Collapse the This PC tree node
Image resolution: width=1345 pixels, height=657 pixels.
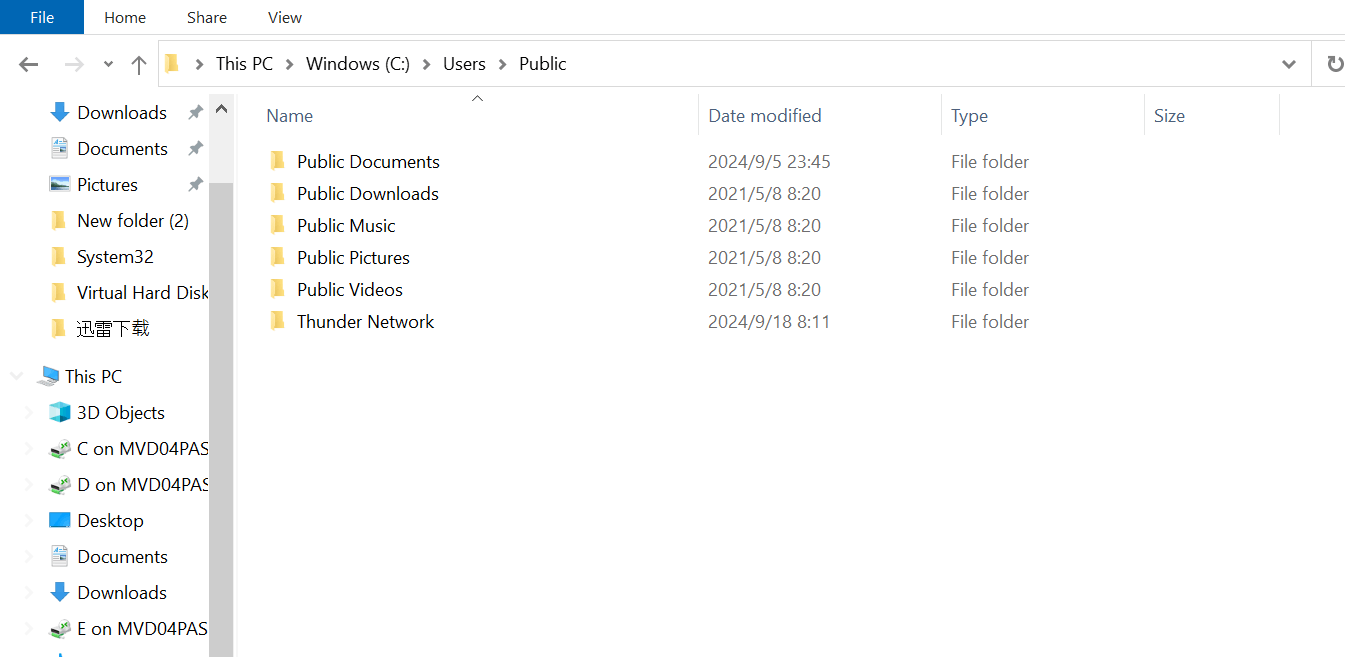pyautogui.click(x=16, y=376)
